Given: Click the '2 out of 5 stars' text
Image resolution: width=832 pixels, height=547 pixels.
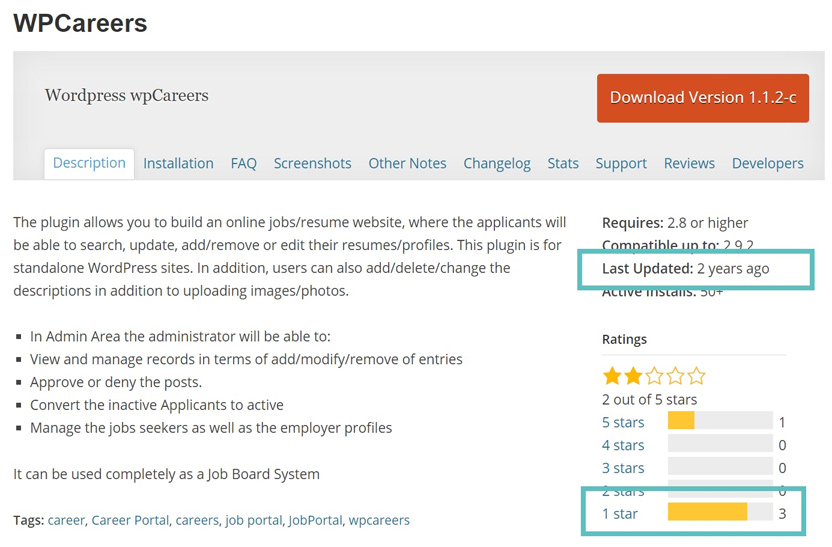Looking at the screenshot, I should pyautogui.click(x=649, y=400).
